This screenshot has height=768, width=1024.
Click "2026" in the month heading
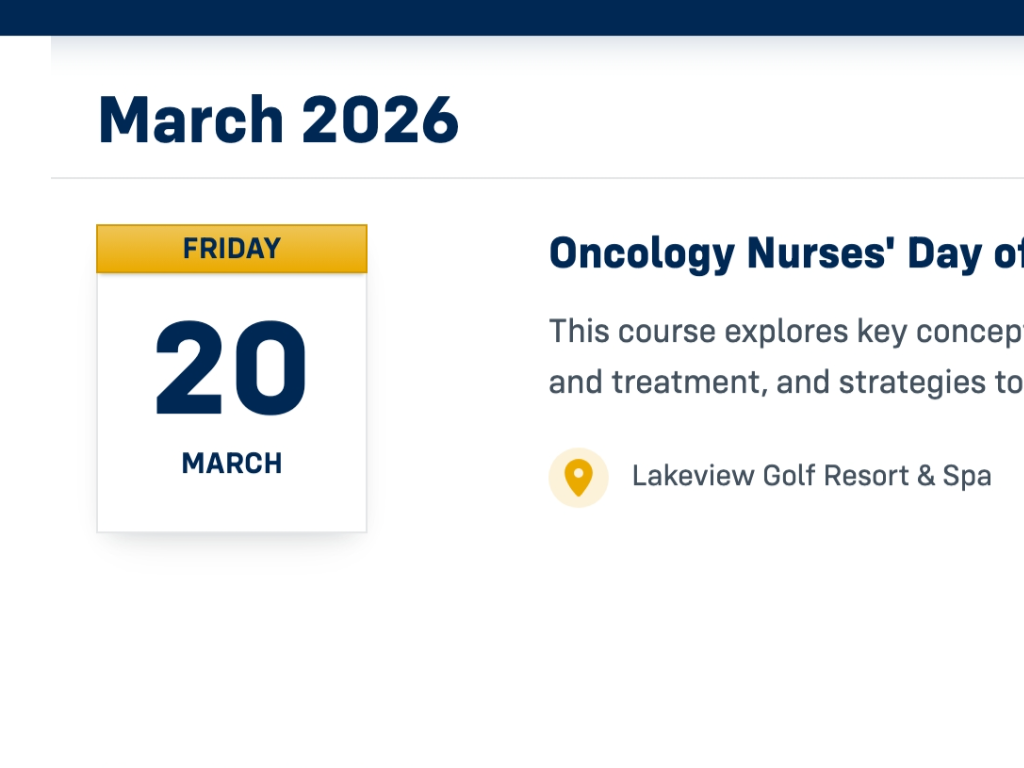click(x=380, y=120)
